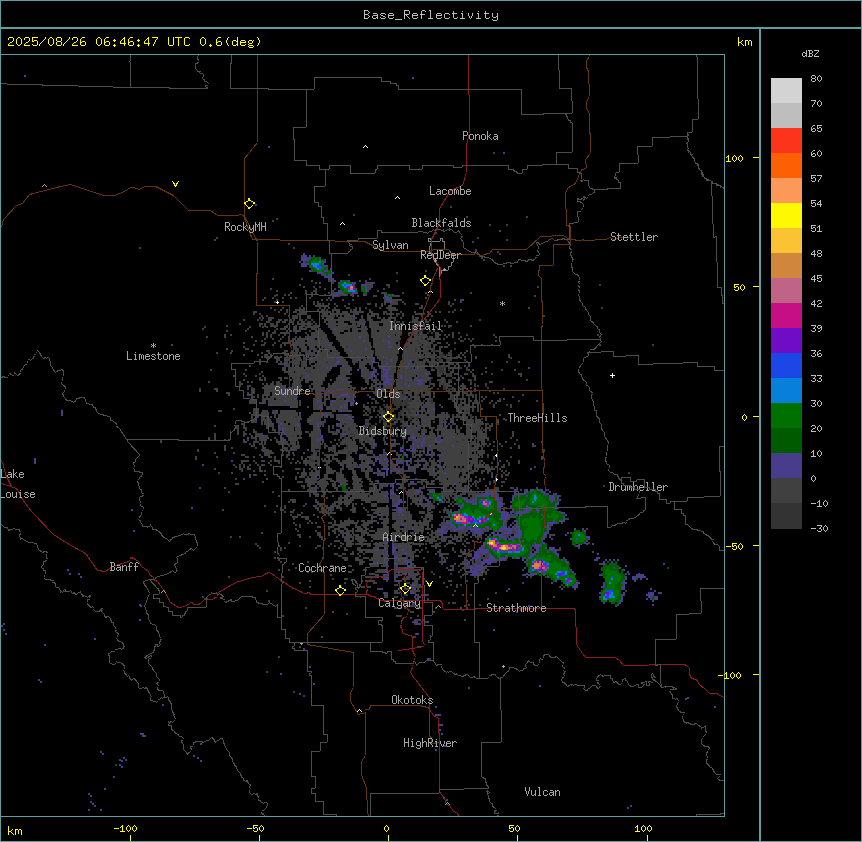The width and height of the screenshot is (862, 842).
Task: Pick the magenta 39-42 dBZ legend swatch
Action: [786, 315]
